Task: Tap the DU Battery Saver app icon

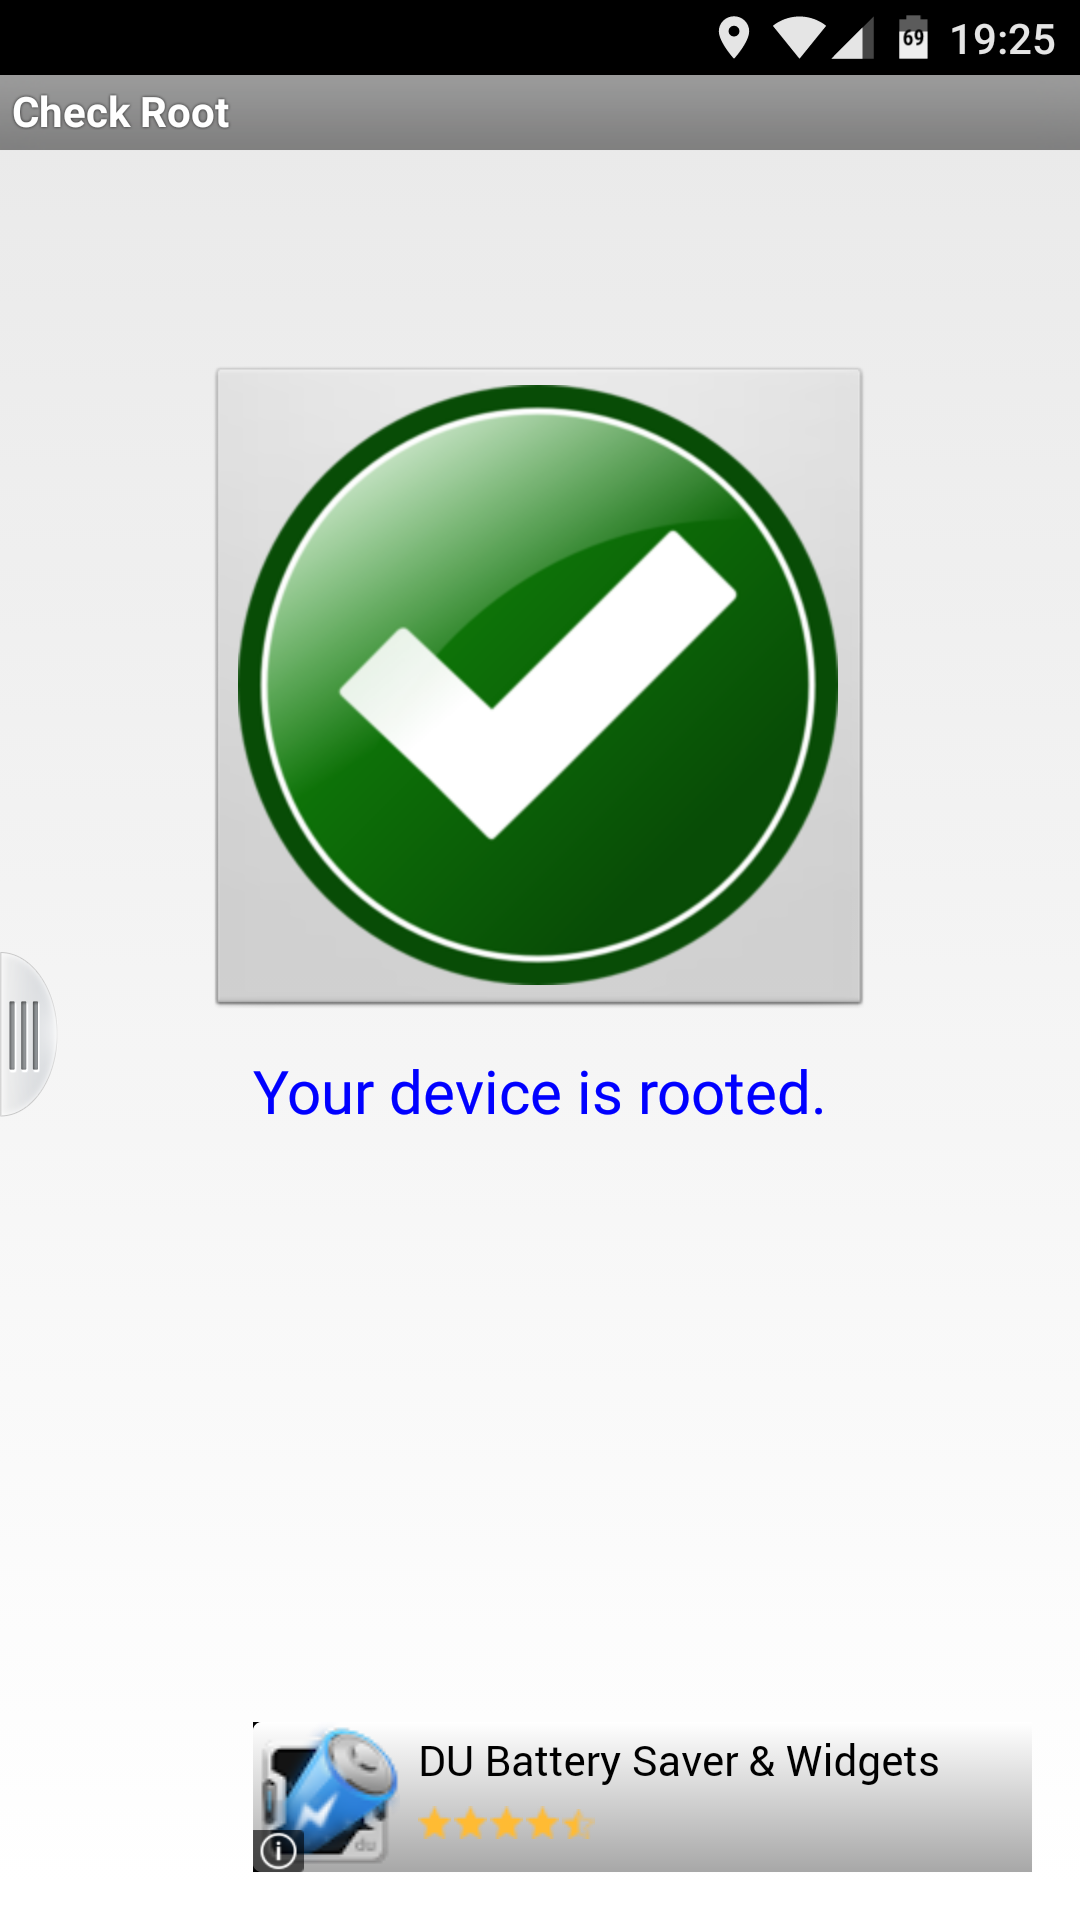Action: [x=329, y=1796]
